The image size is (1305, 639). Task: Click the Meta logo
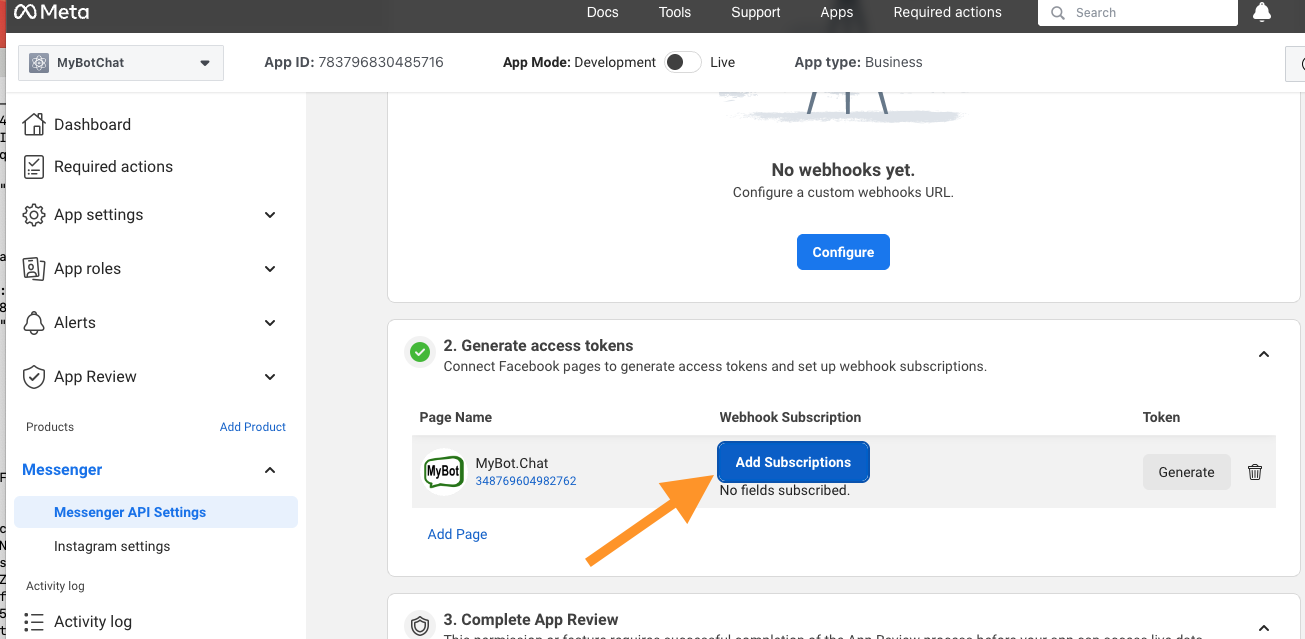point(48,12)
